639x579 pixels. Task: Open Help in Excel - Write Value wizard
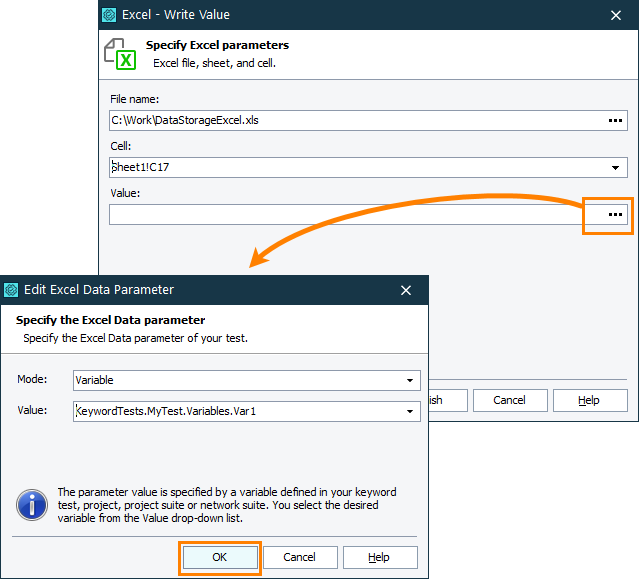point(590,401)
